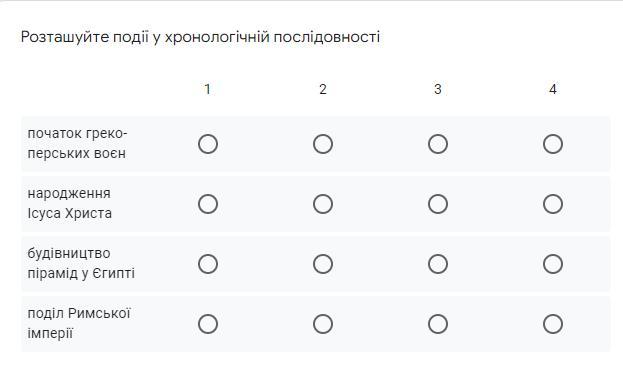Mark будівництво пірамід у Єгипті as 1

tap(208, 264)
